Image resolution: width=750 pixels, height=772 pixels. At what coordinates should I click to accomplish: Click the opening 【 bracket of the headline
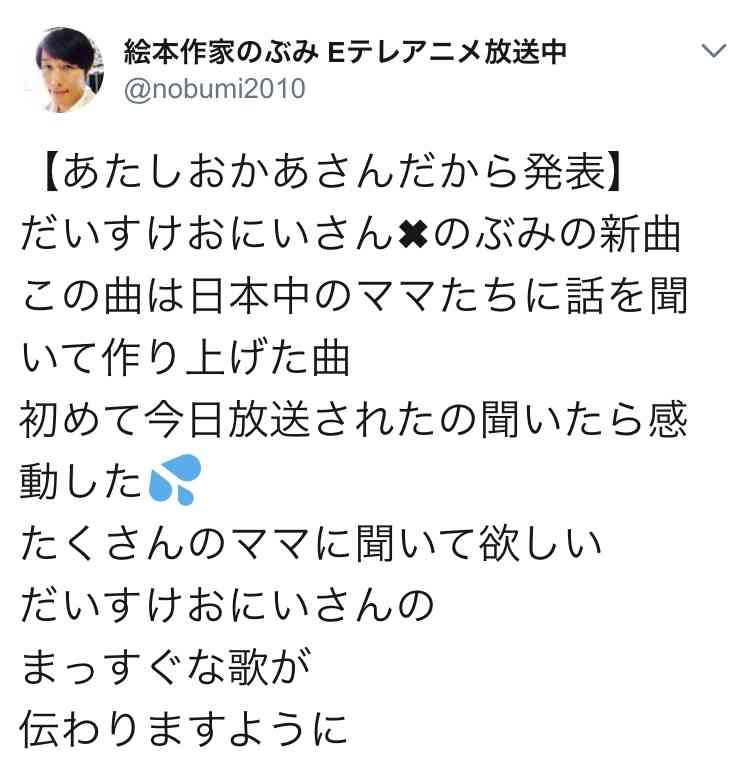tap(50, 172)
